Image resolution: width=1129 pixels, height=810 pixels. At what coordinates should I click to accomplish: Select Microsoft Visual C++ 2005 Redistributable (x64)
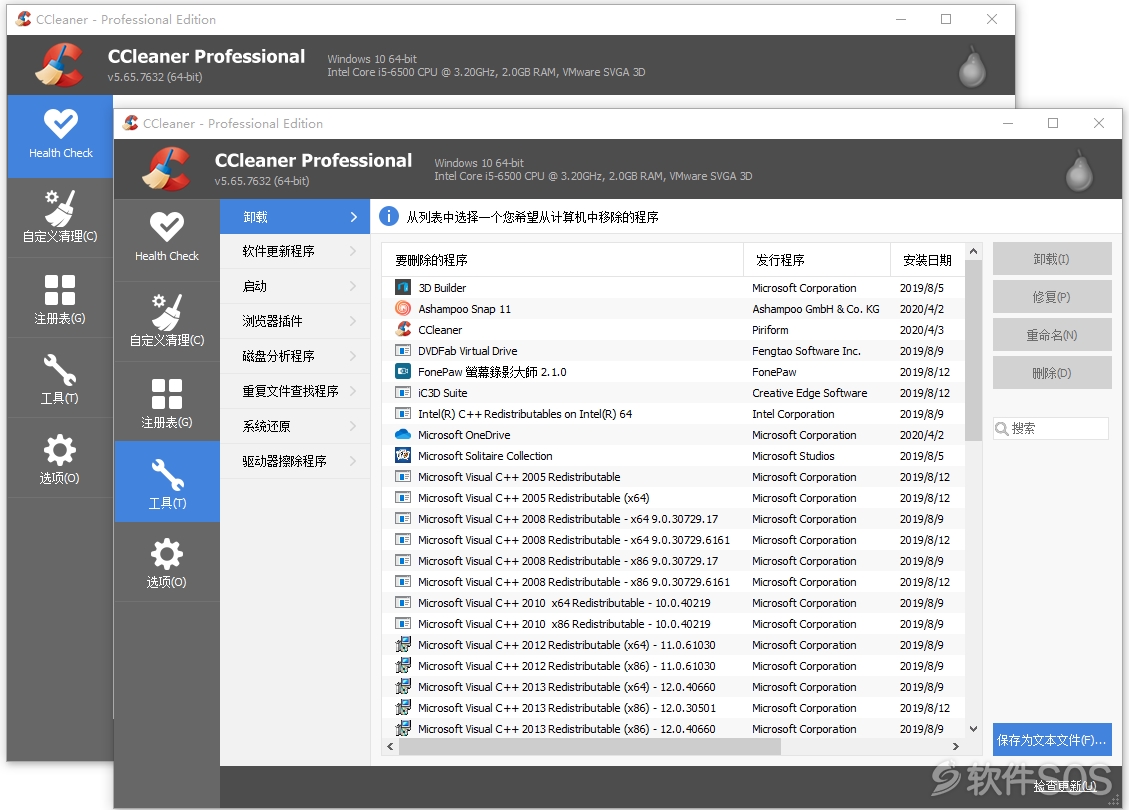pyautogui.click(x=673, y=498)
